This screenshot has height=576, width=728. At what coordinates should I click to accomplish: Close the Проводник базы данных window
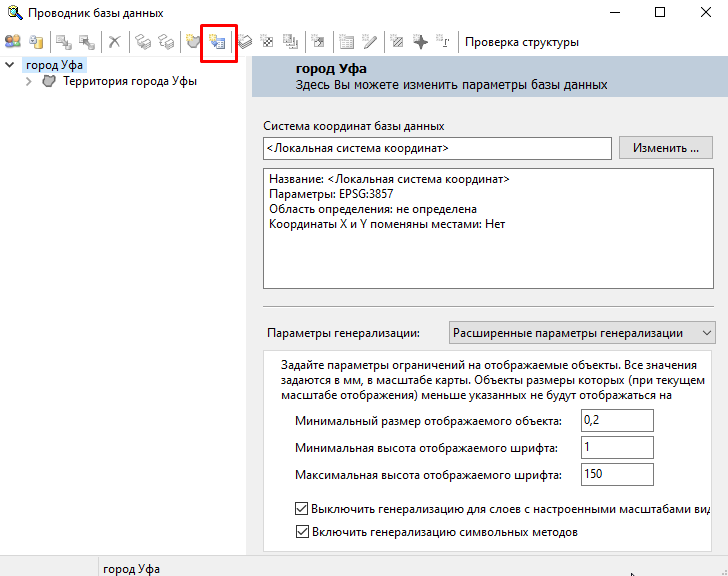pyautogui.click(x=706, y=13)
